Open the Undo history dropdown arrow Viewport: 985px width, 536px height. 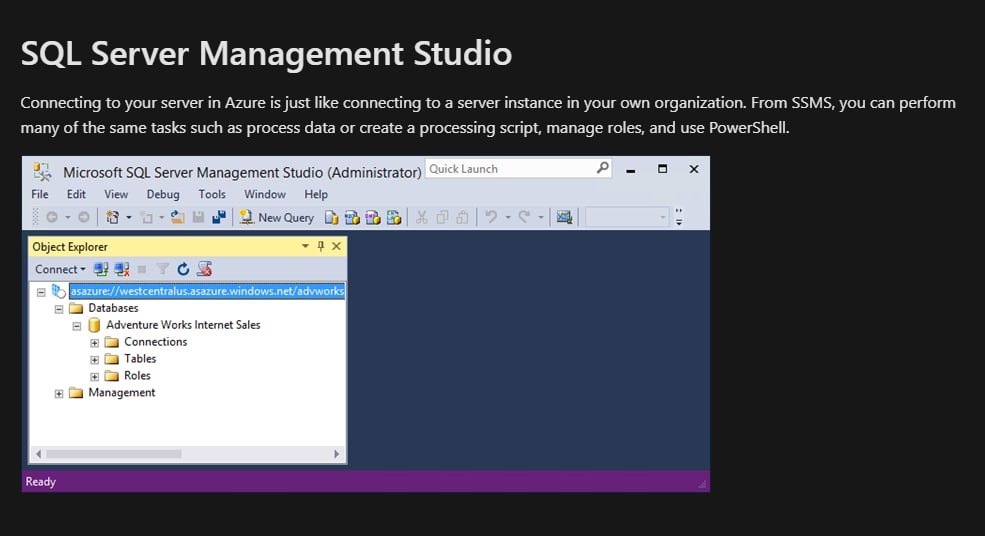pos(508,217)
